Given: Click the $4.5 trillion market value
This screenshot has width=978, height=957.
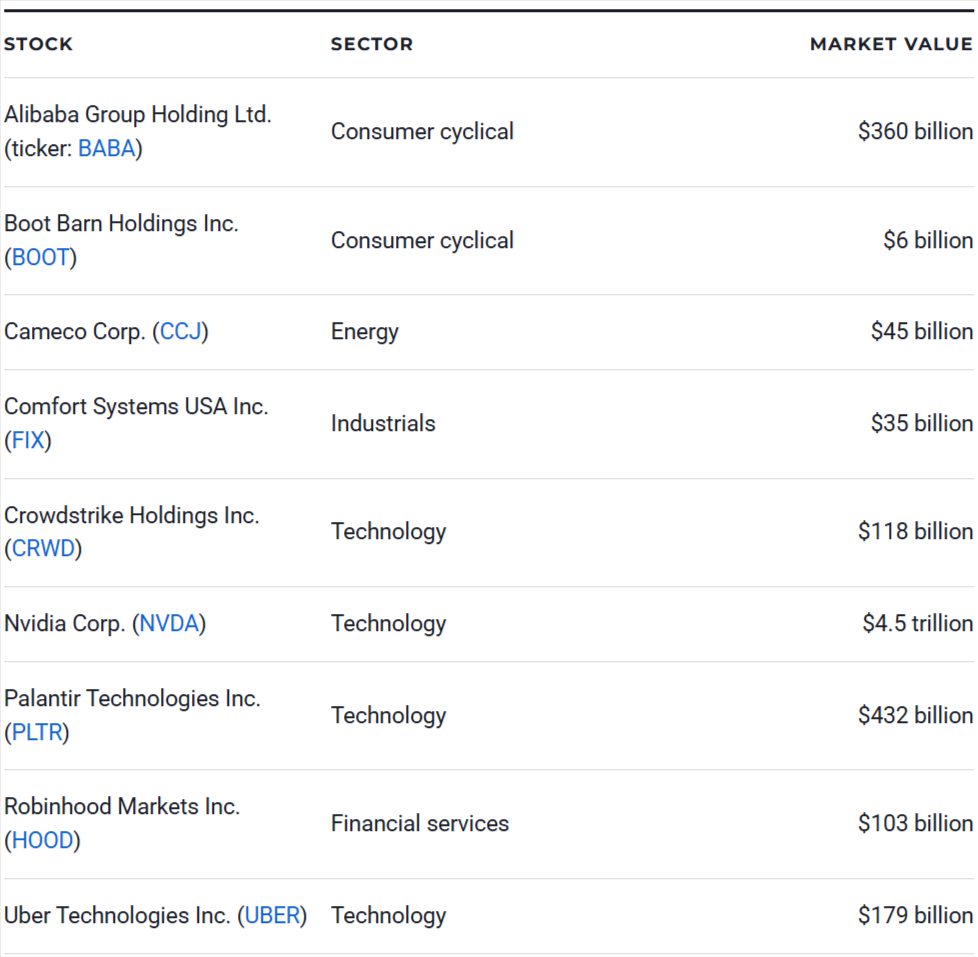Looking at the screenshot, I should pos(918,623).
